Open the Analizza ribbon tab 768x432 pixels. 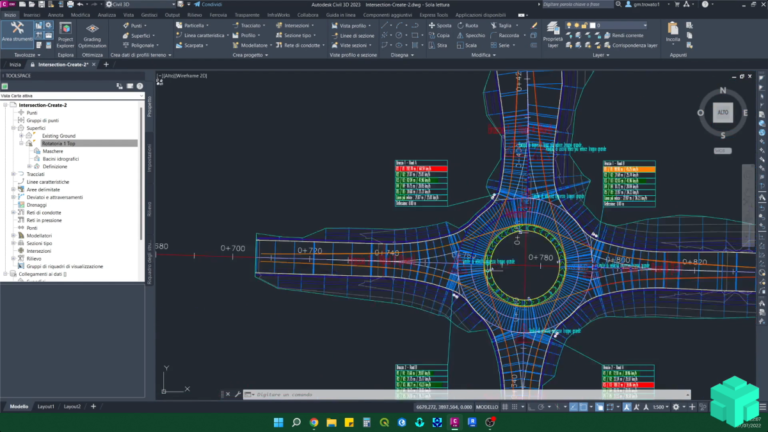click(107, 15)
